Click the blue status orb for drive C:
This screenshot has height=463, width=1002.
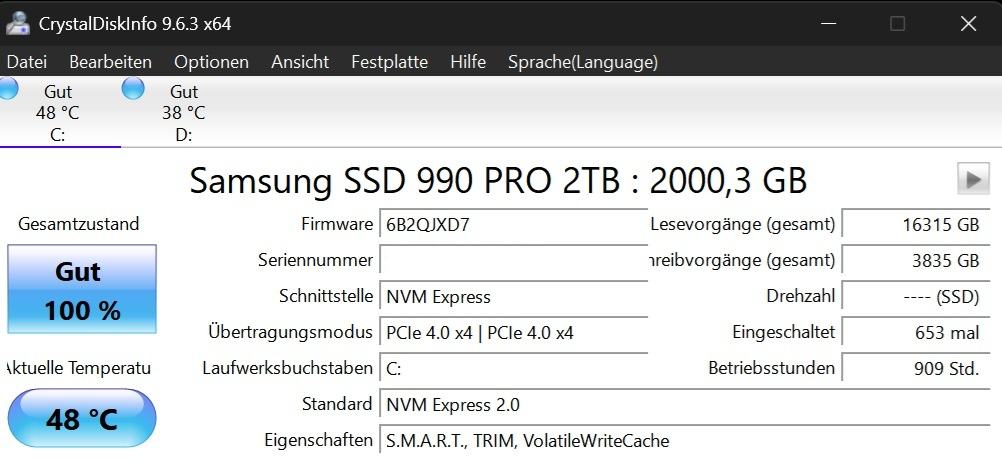pos(7,88)
